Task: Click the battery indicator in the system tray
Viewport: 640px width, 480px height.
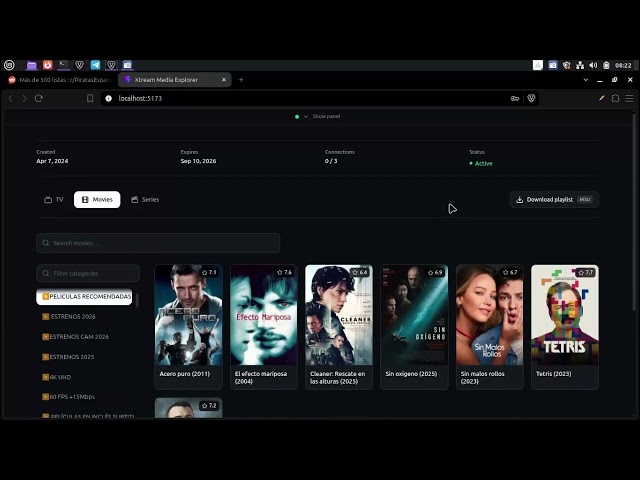Action: pyautogui.click(x=606, y=65)
